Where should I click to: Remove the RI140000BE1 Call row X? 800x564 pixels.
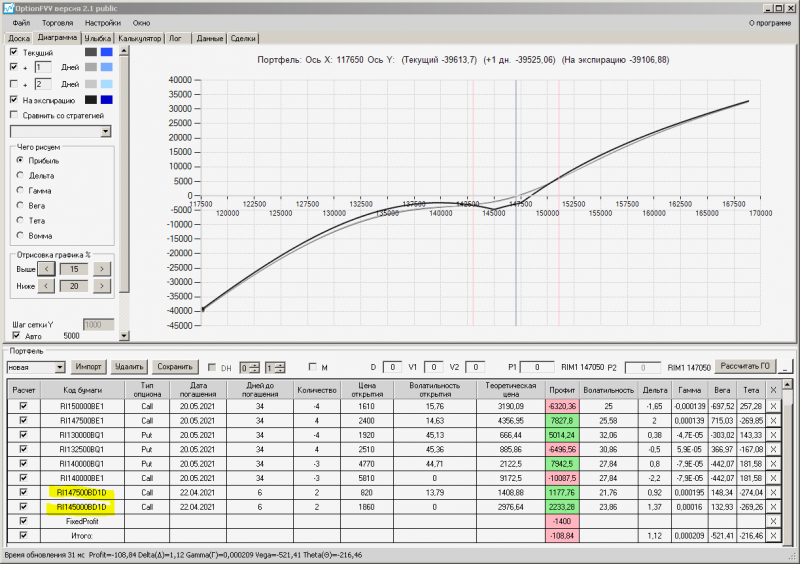coord(773,478)
